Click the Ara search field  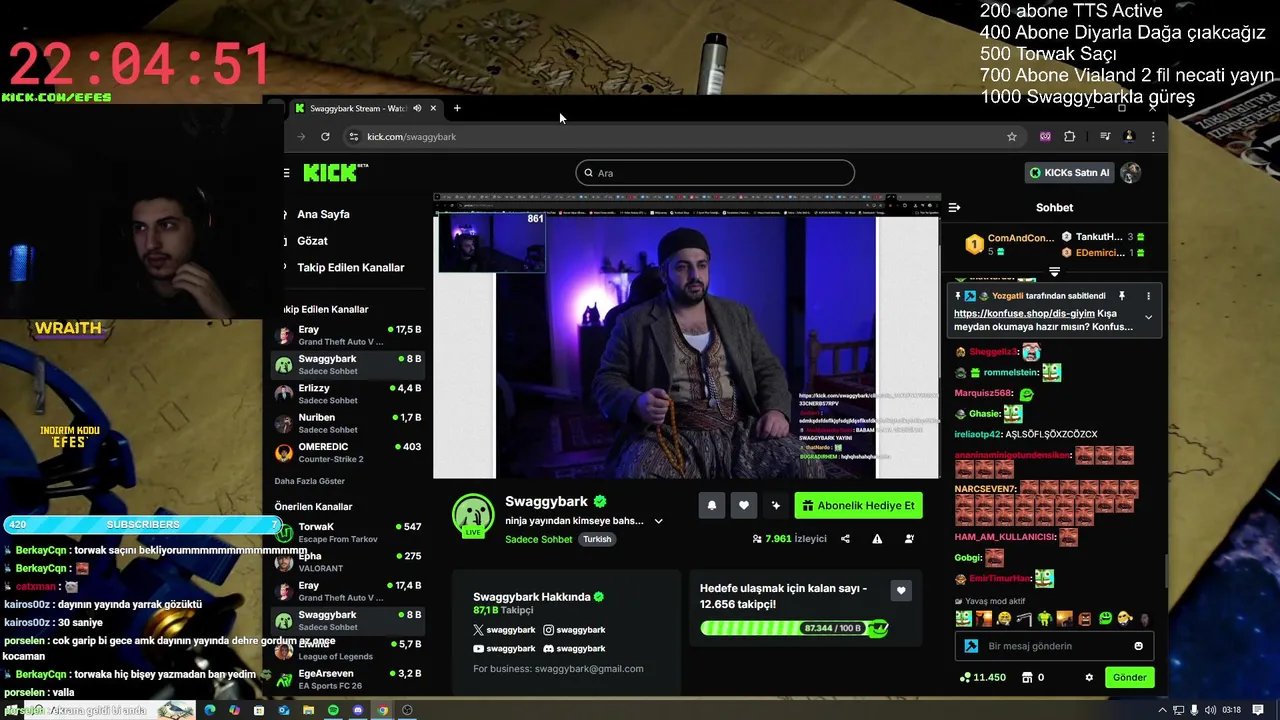715,172
